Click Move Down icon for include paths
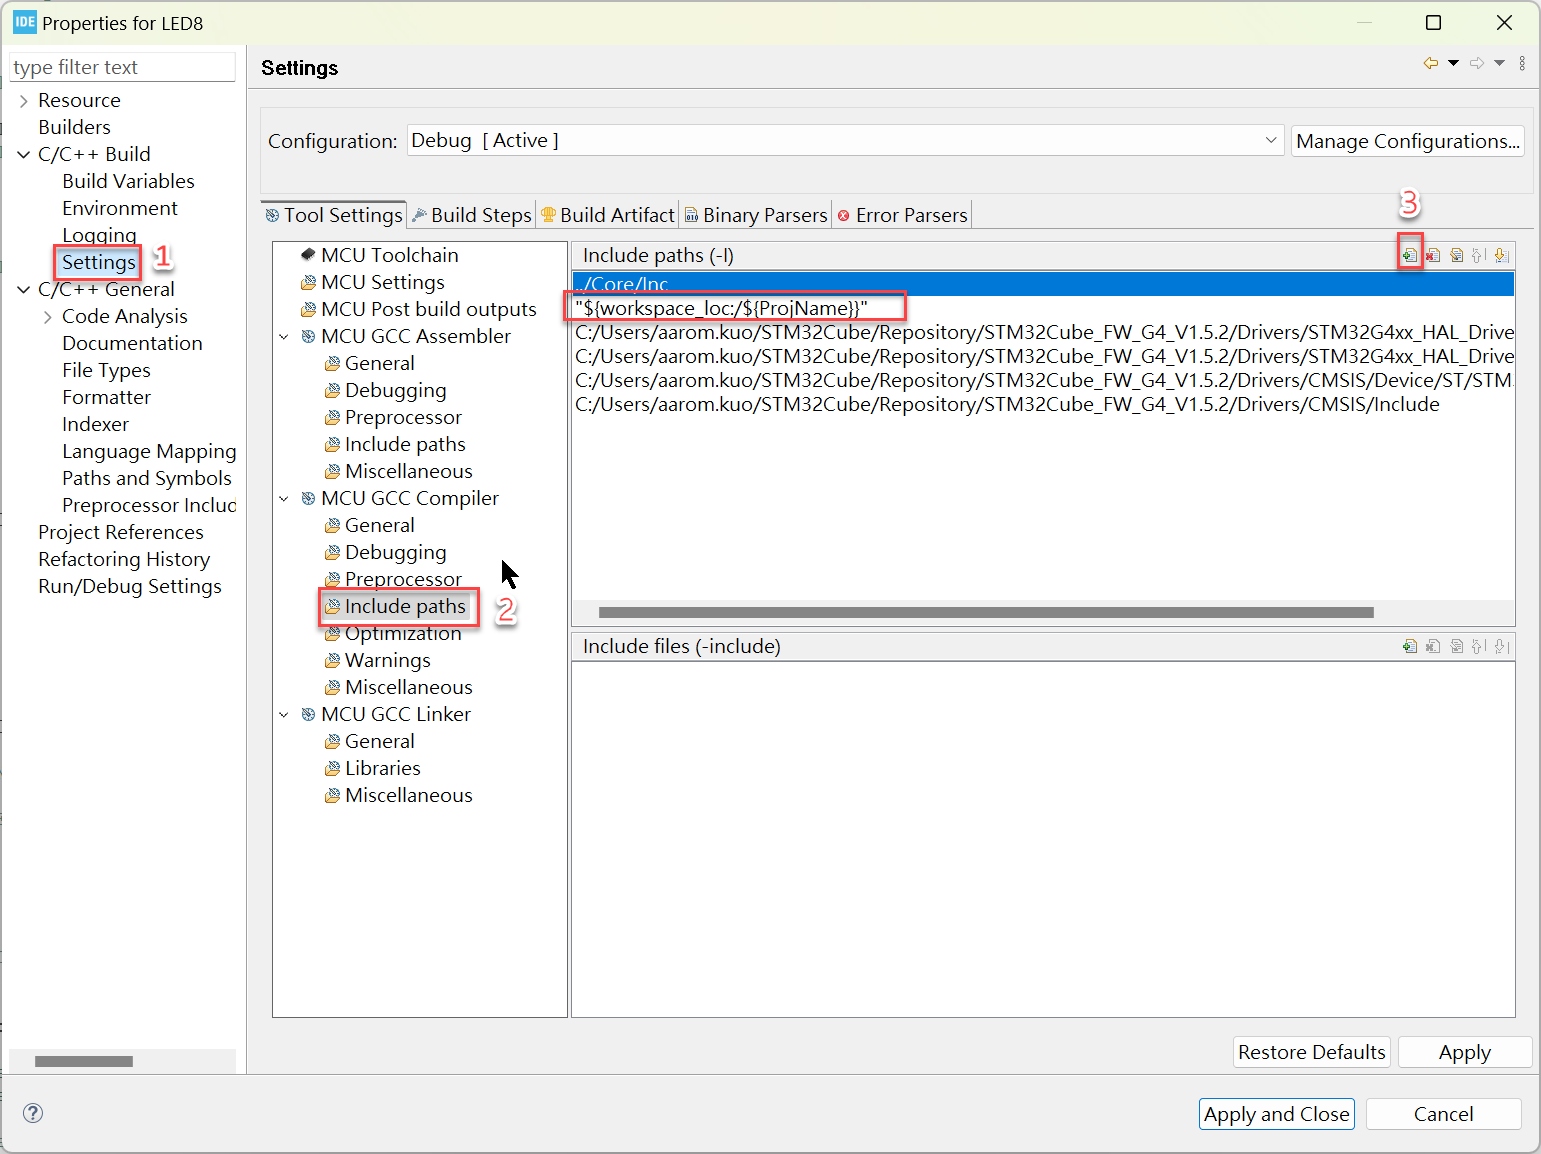Screen dimensions: 1541x1154 pos(1501,255)
